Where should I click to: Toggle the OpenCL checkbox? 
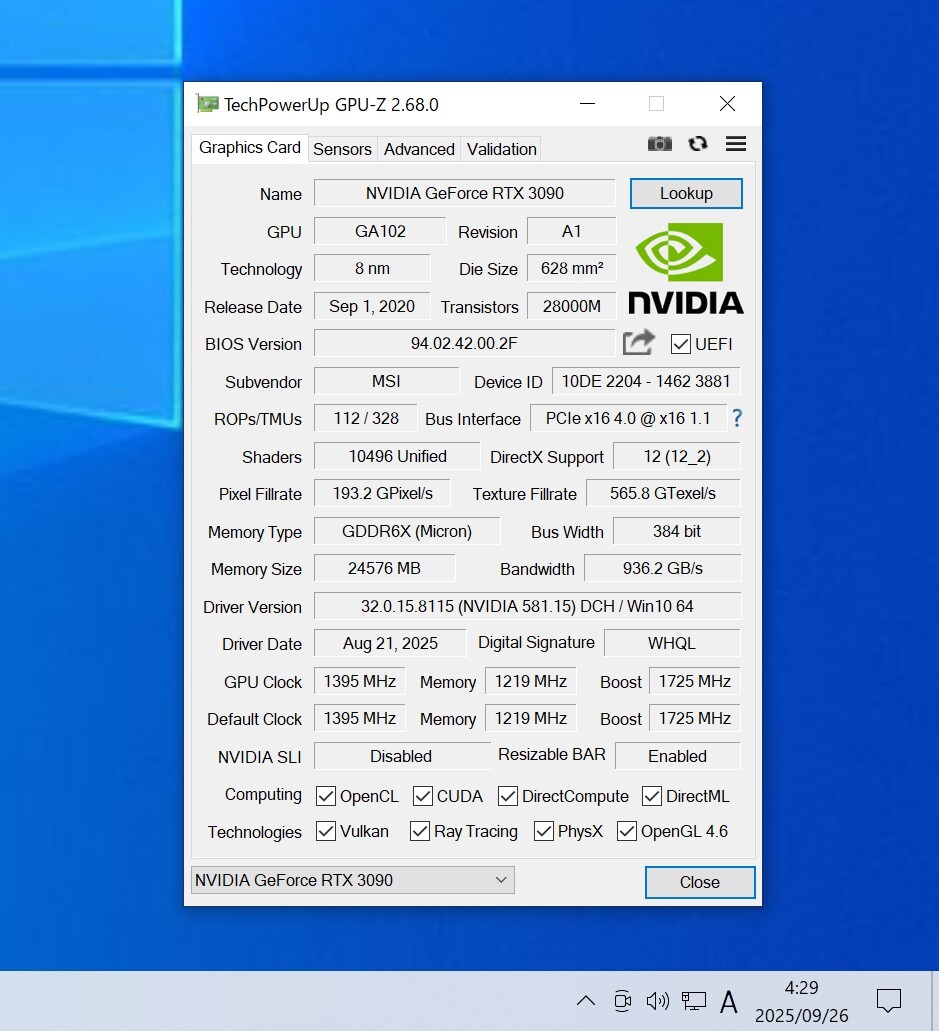(x=325, y=796)
